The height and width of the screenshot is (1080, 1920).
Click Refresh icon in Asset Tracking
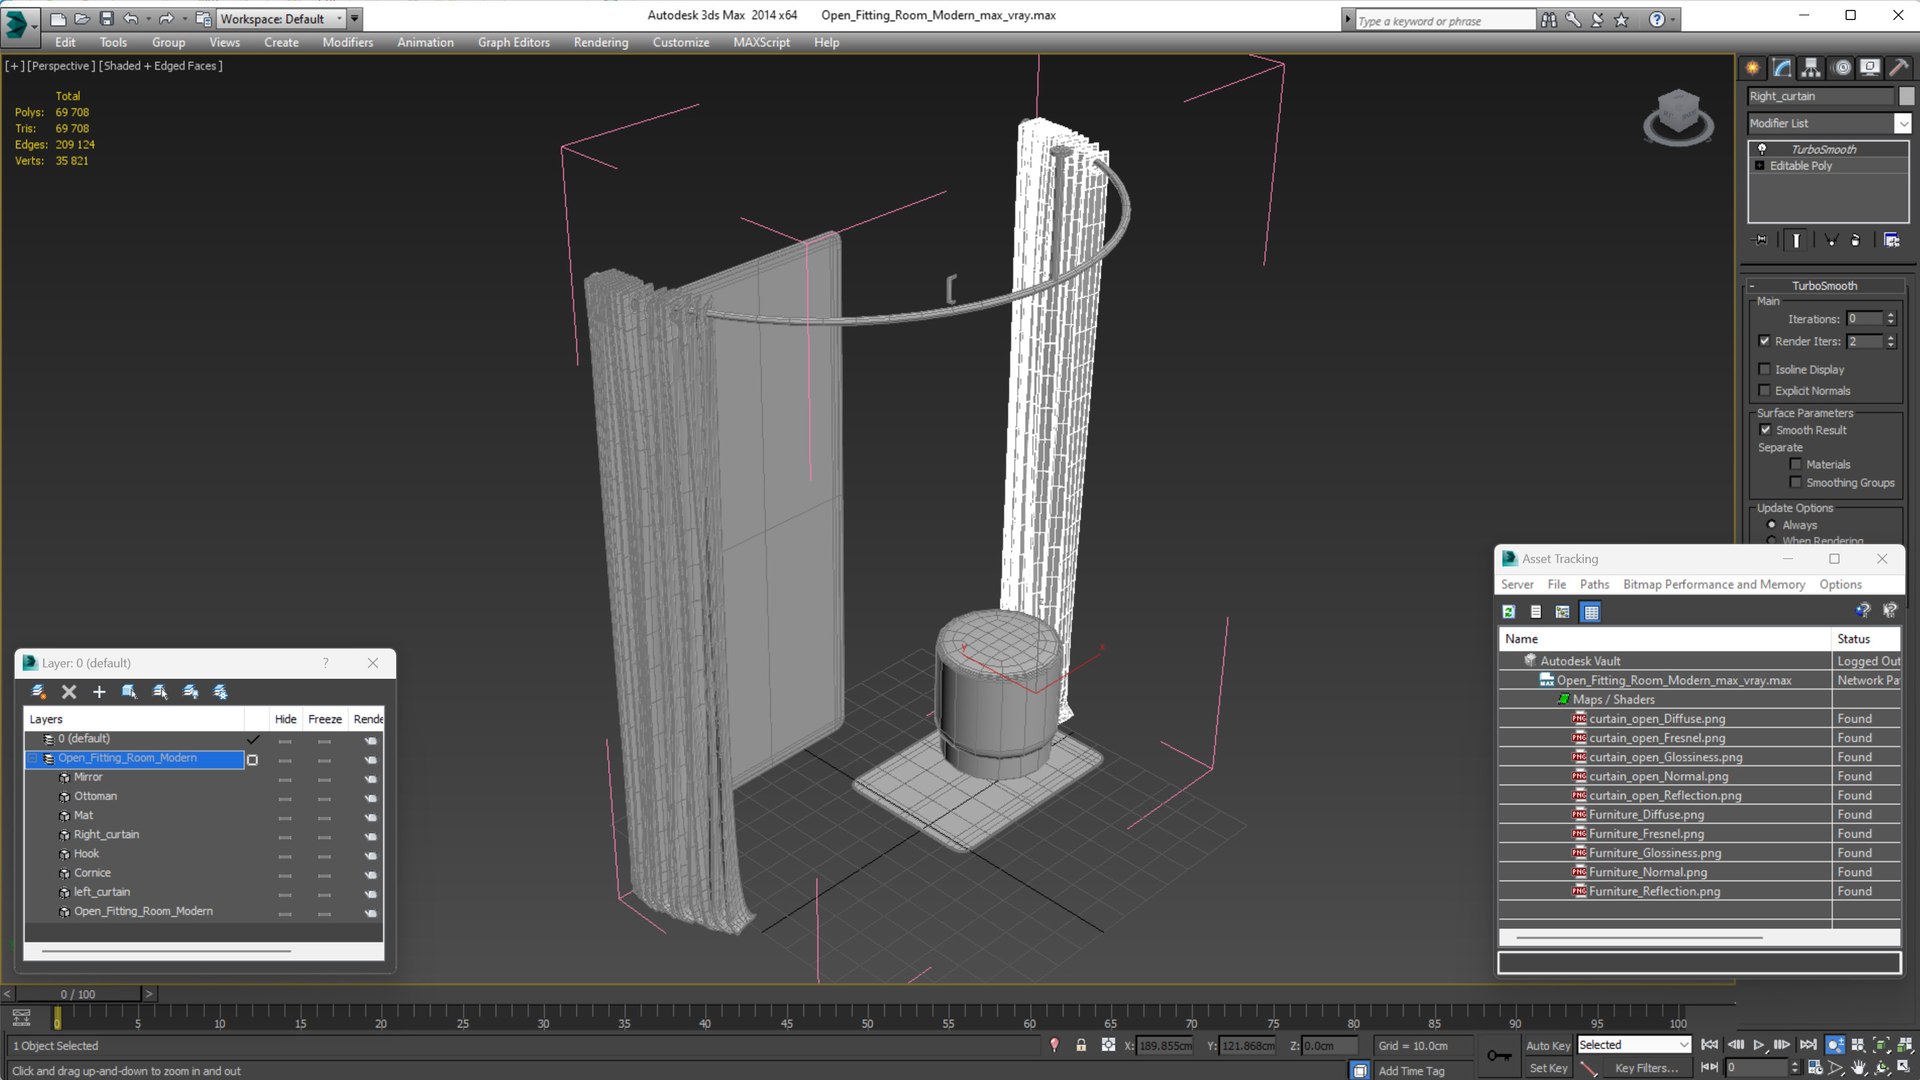tap(1509, 612)
